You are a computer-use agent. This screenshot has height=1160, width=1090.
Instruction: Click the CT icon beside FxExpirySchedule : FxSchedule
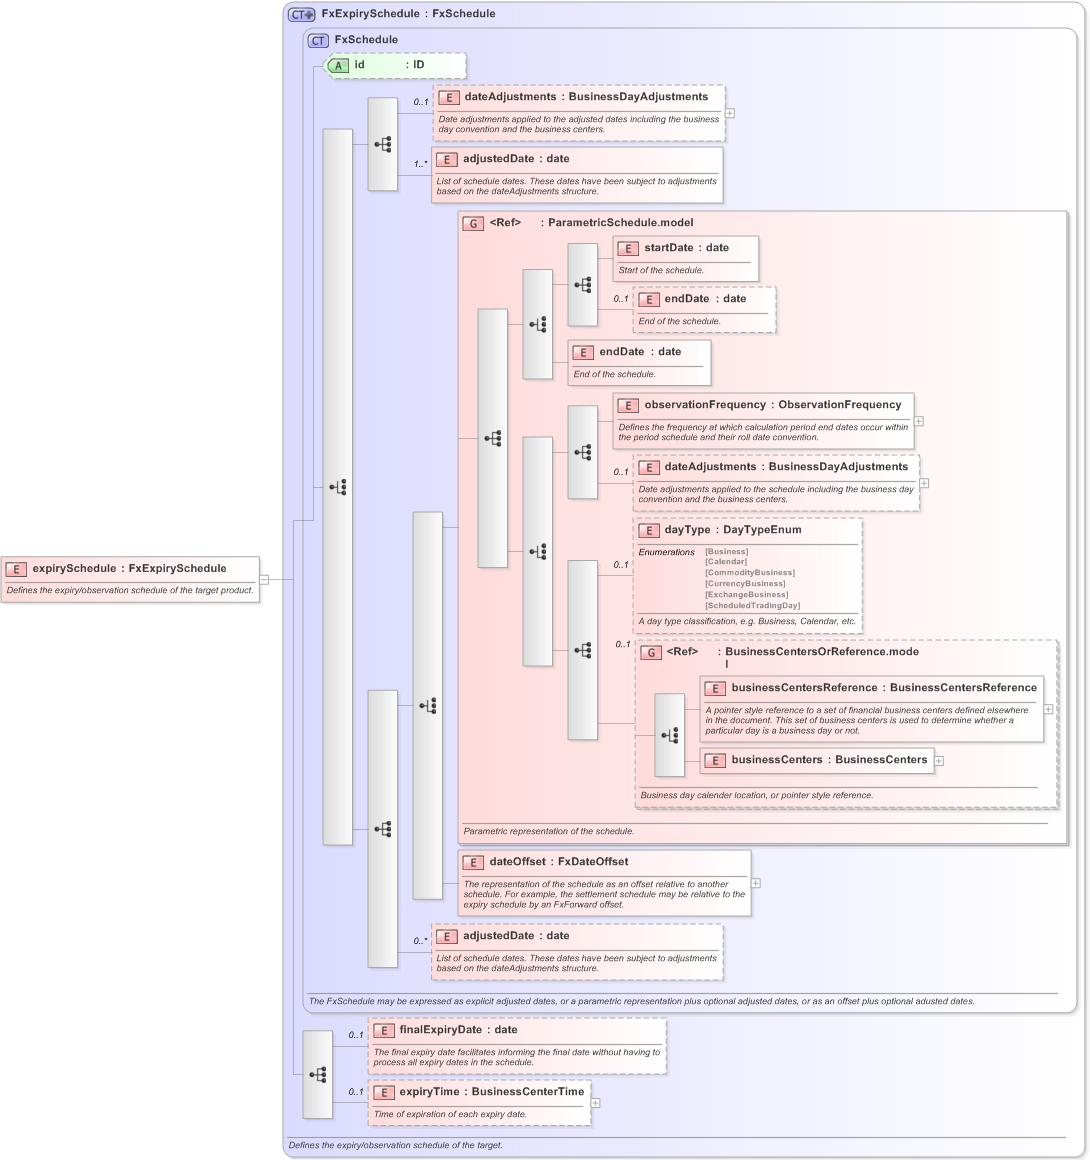[302, 14]
